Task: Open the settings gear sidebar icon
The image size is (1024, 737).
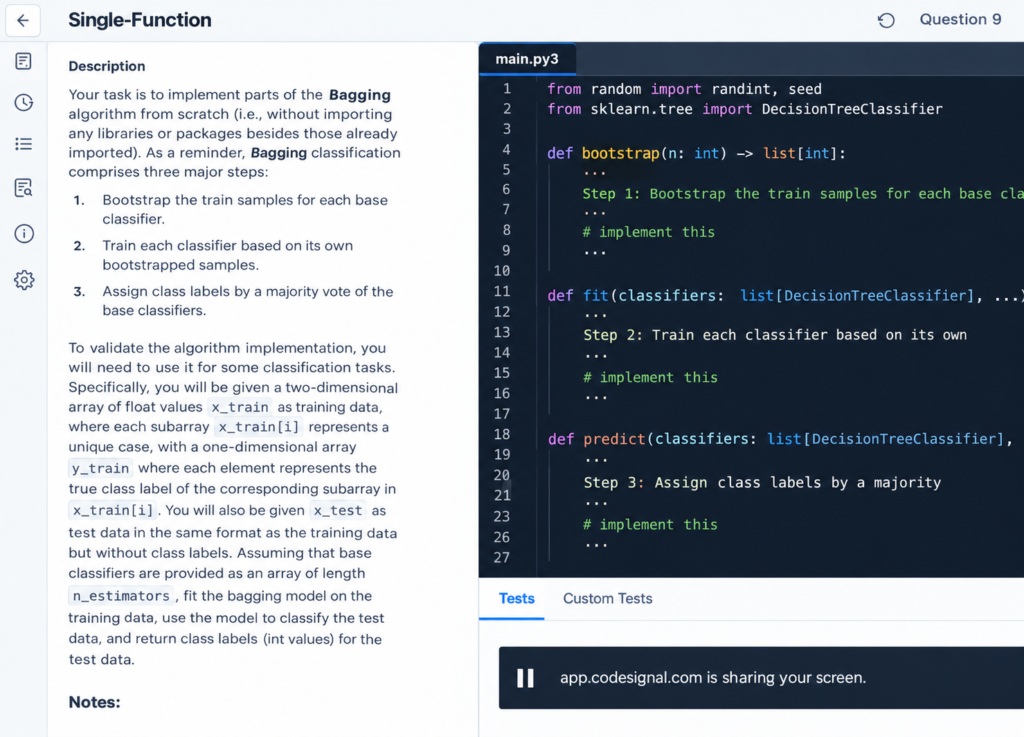Action: click(x=24, y=280)
